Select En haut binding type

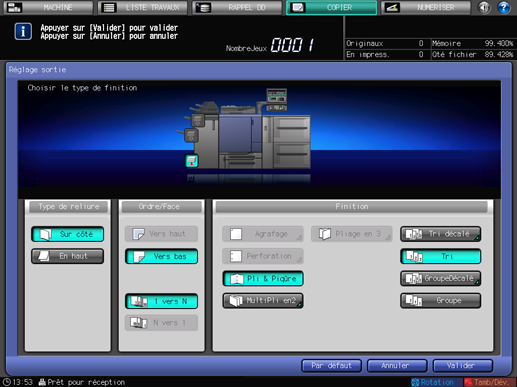[68, 256]
